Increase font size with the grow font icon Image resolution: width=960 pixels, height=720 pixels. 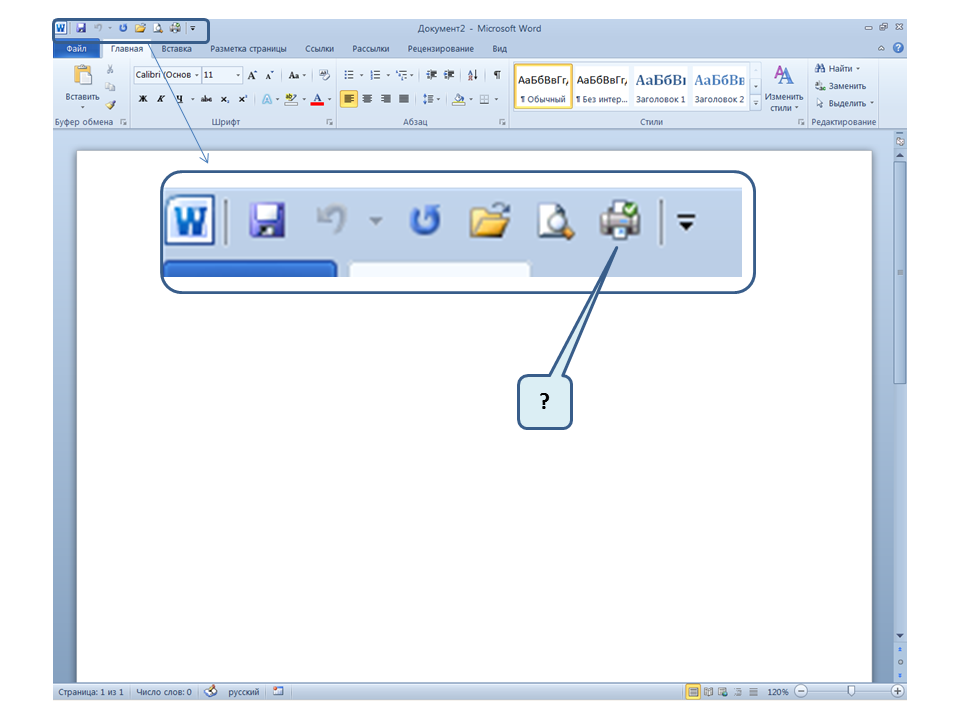252,75
